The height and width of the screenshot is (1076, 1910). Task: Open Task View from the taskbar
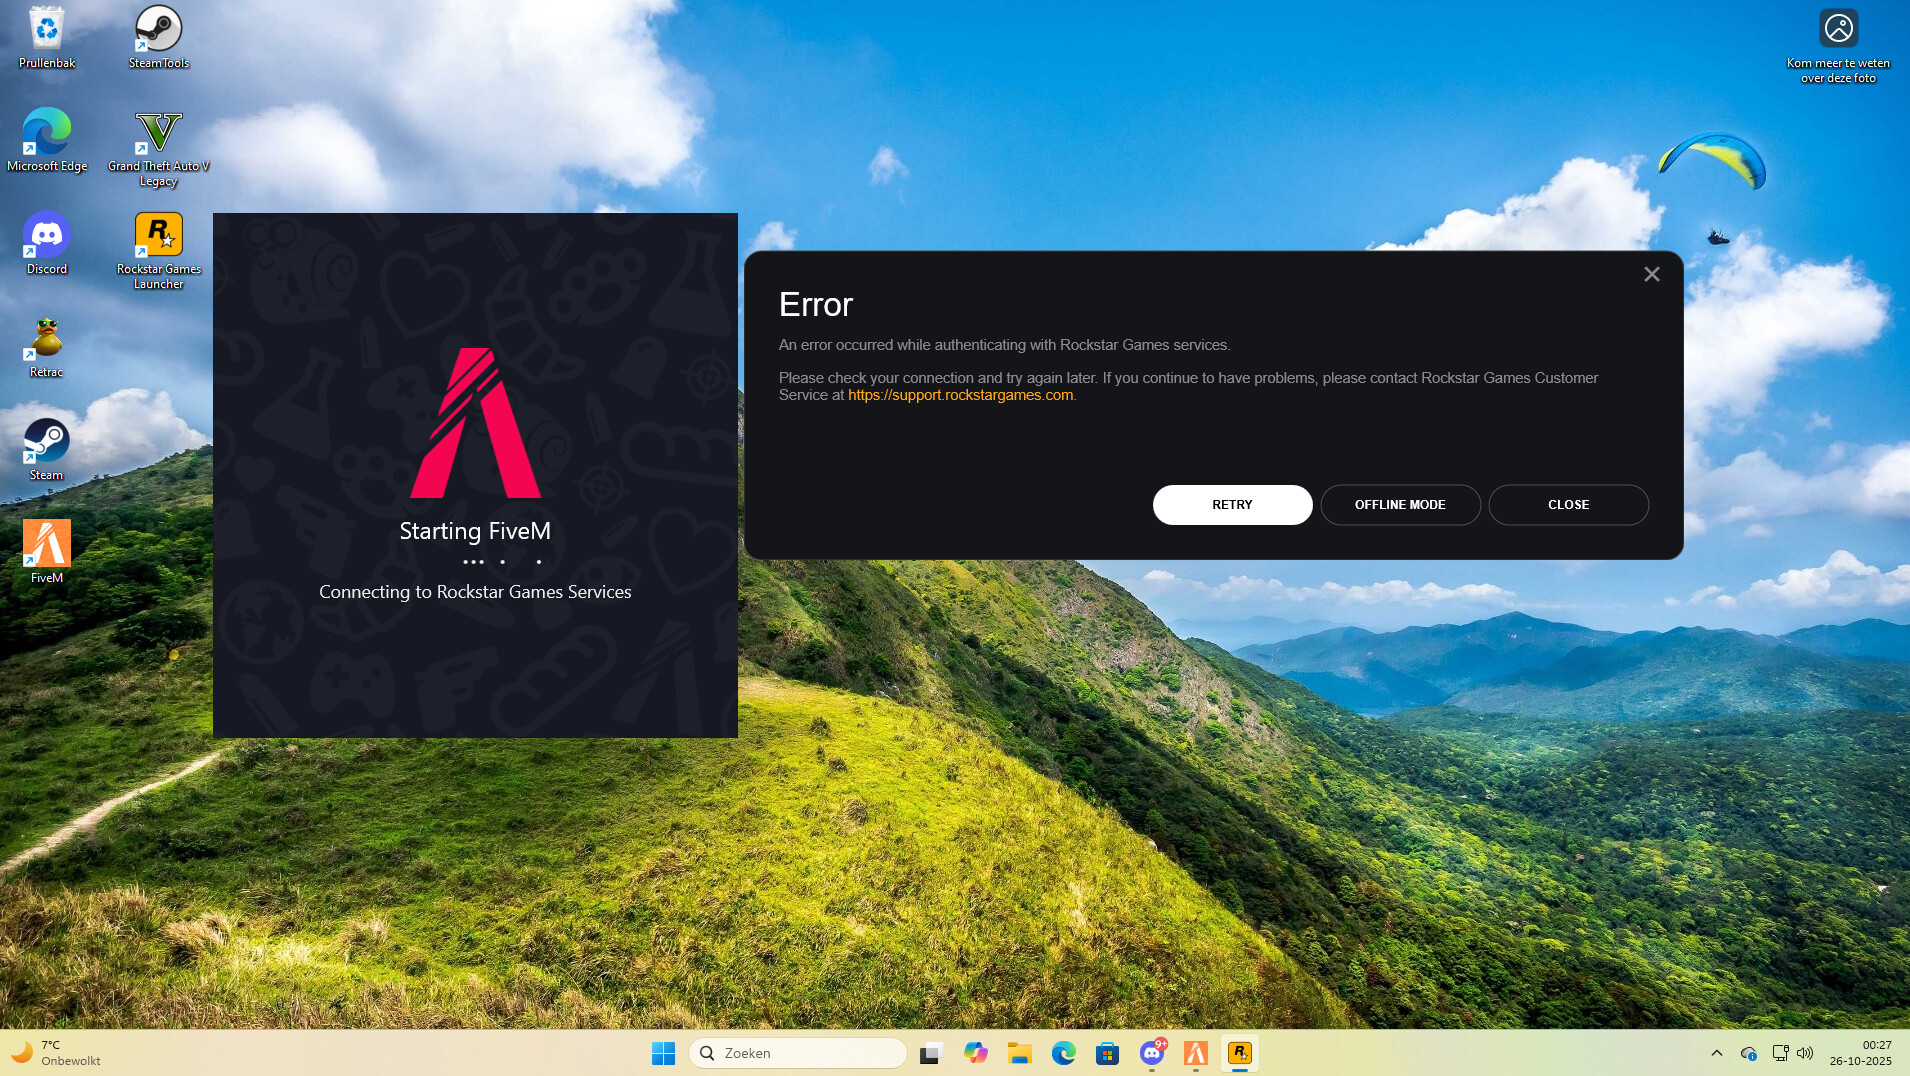tap(931, 1053)
